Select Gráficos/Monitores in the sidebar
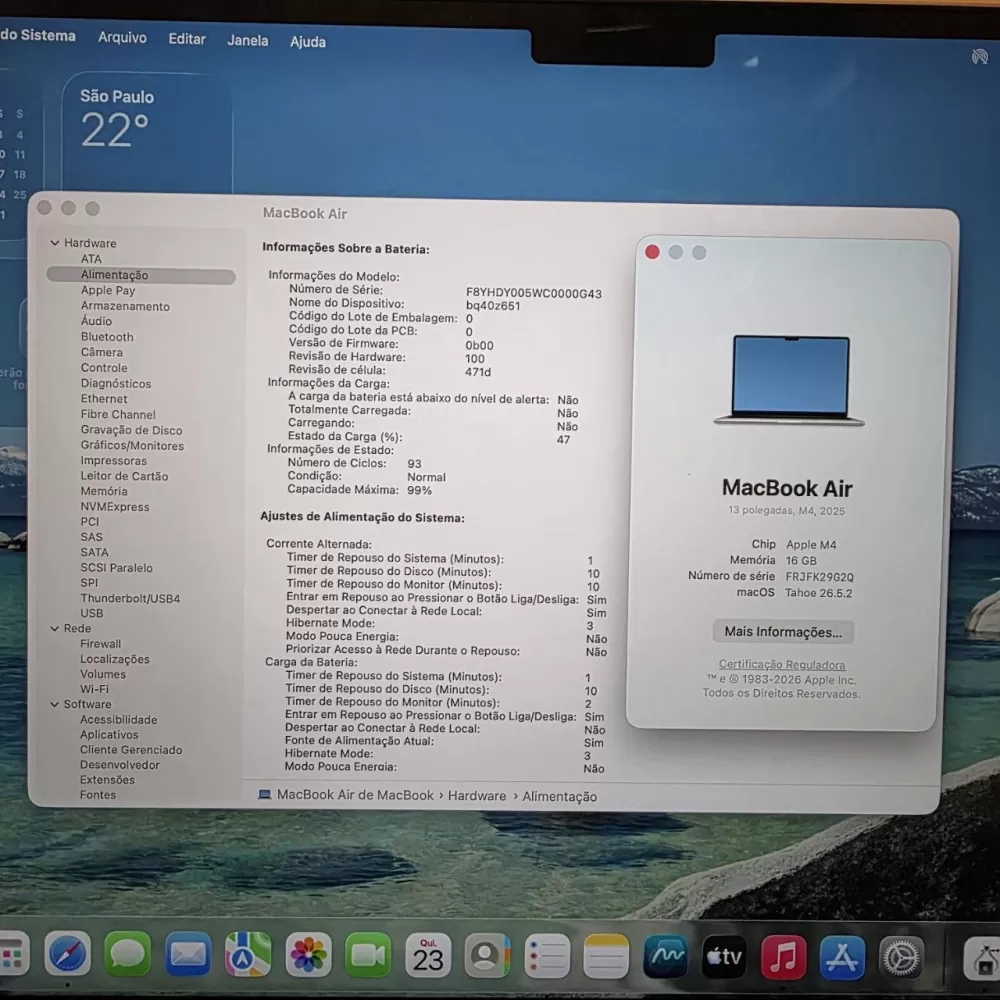The image size is (1000, 1000). tap(132, 445)
